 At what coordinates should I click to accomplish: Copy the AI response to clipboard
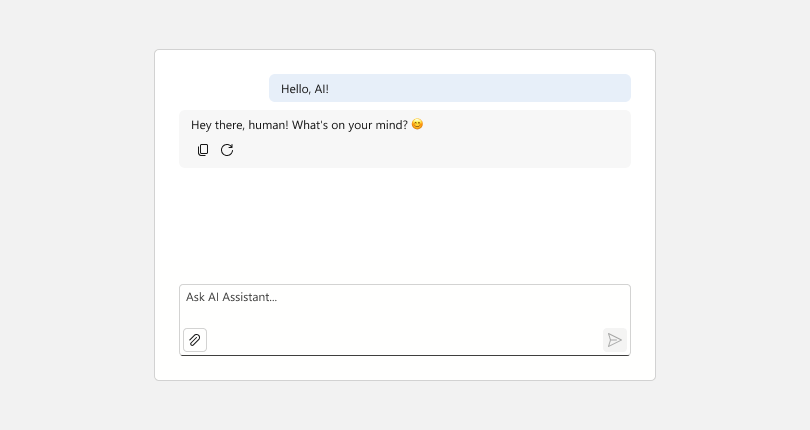tap(203, 150)
